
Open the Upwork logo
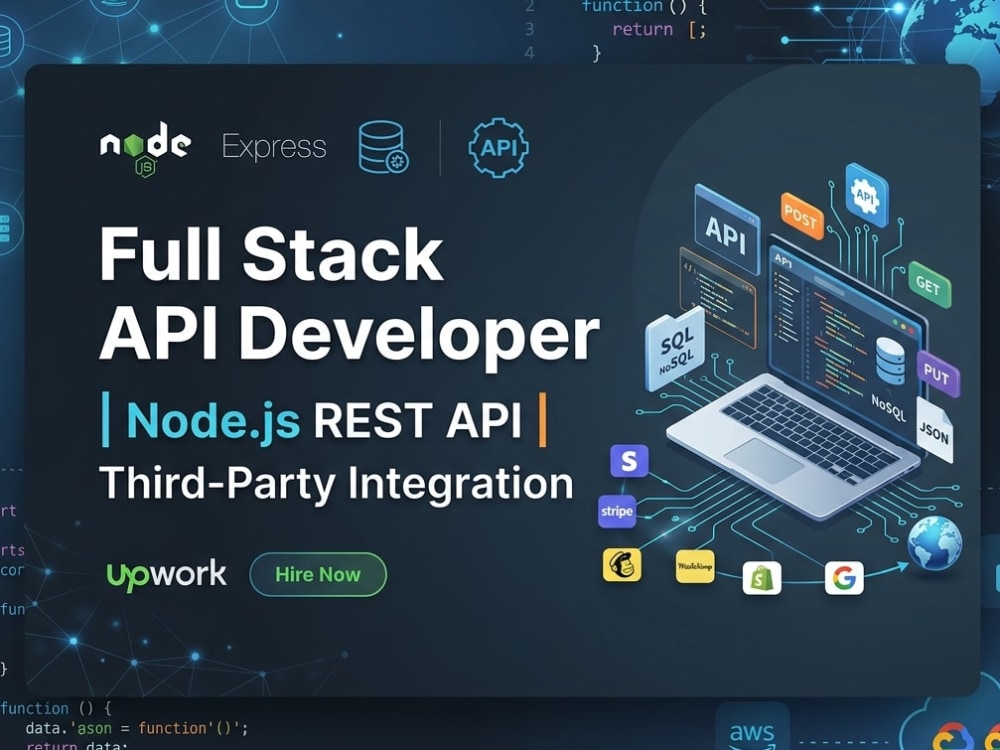tap(166, 575)
